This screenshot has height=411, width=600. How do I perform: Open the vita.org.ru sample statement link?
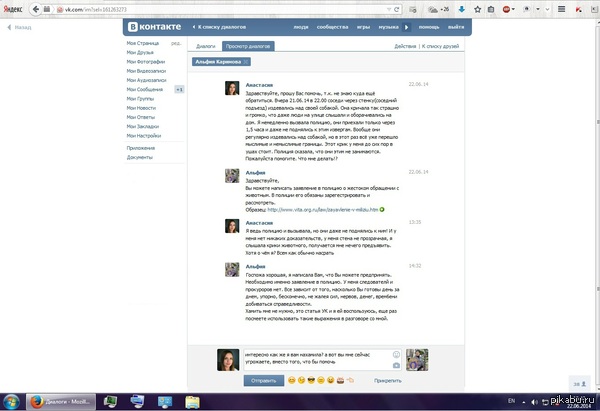click(x=323, y=210)
